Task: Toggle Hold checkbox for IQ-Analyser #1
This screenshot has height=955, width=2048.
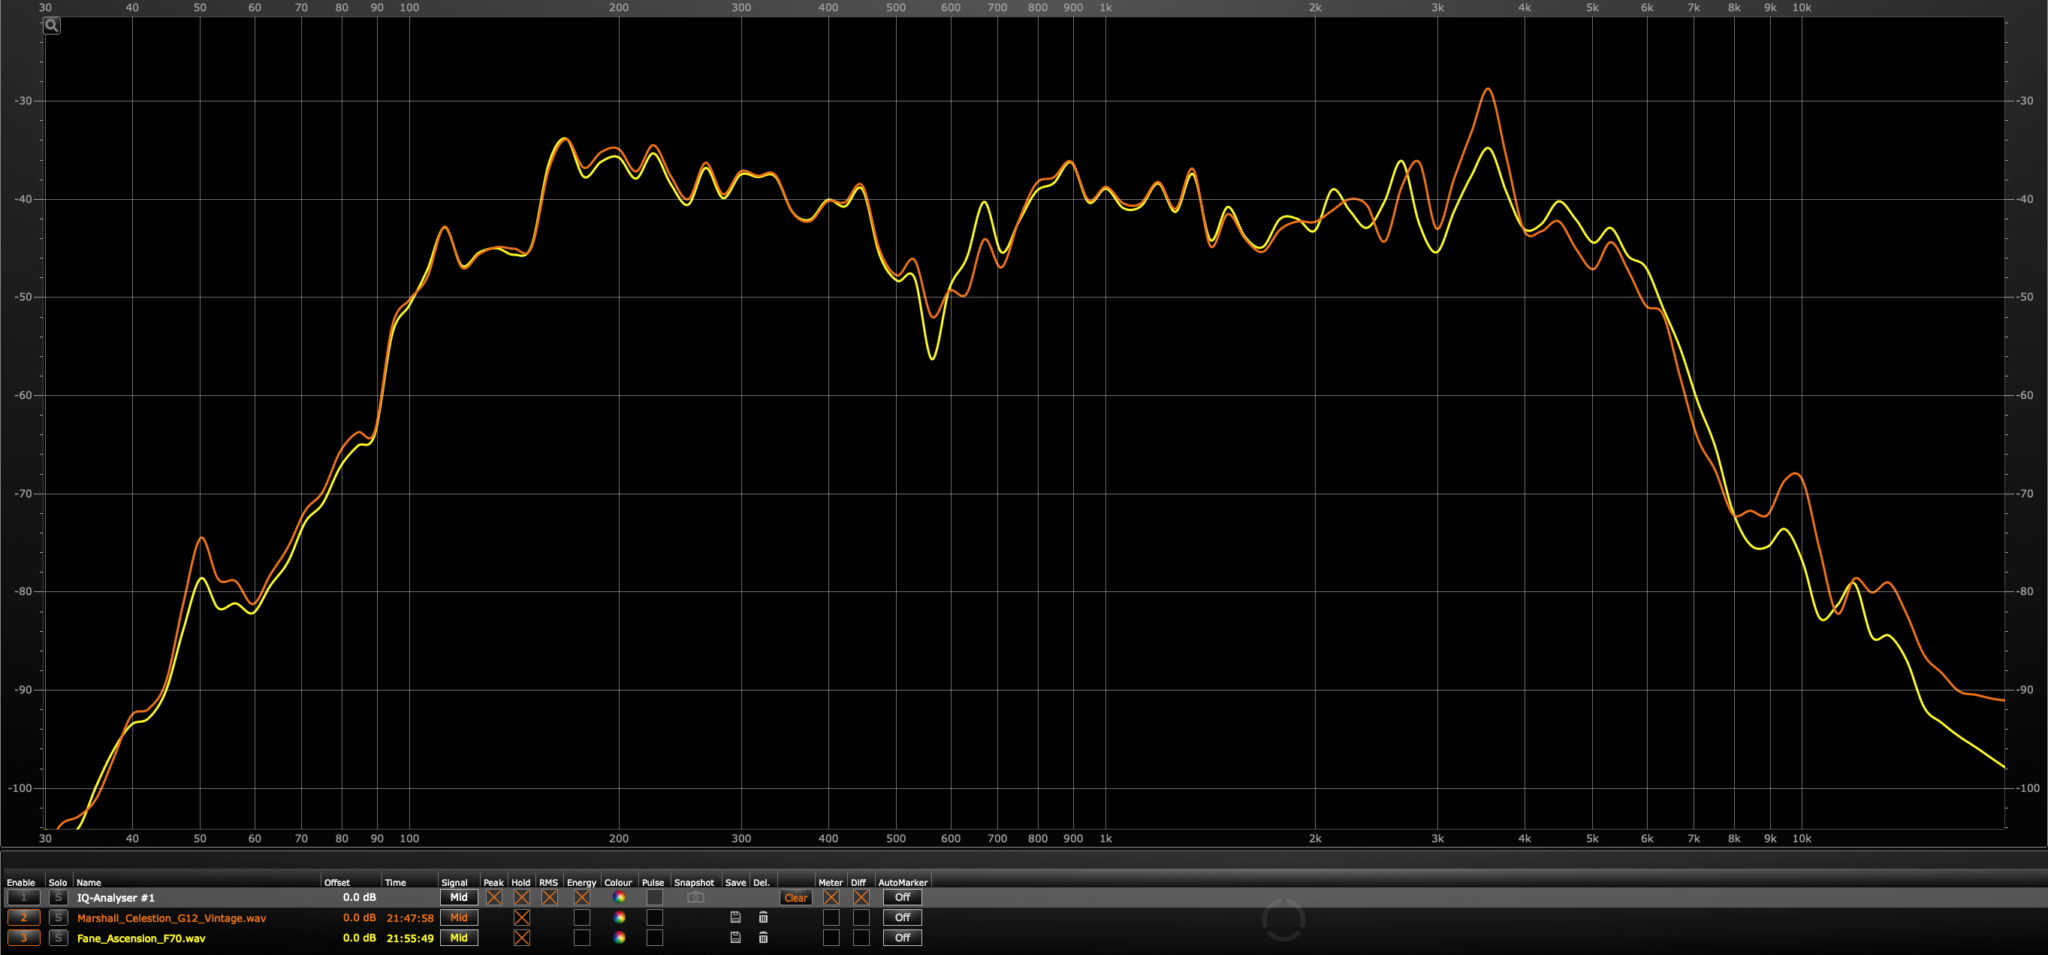Action: (x=522, y=897)
